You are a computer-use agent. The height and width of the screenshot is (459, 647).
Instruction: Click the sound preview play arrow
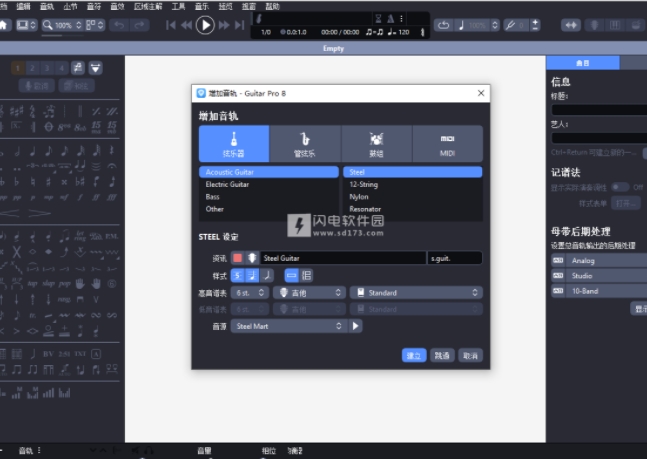click(355, 326)
